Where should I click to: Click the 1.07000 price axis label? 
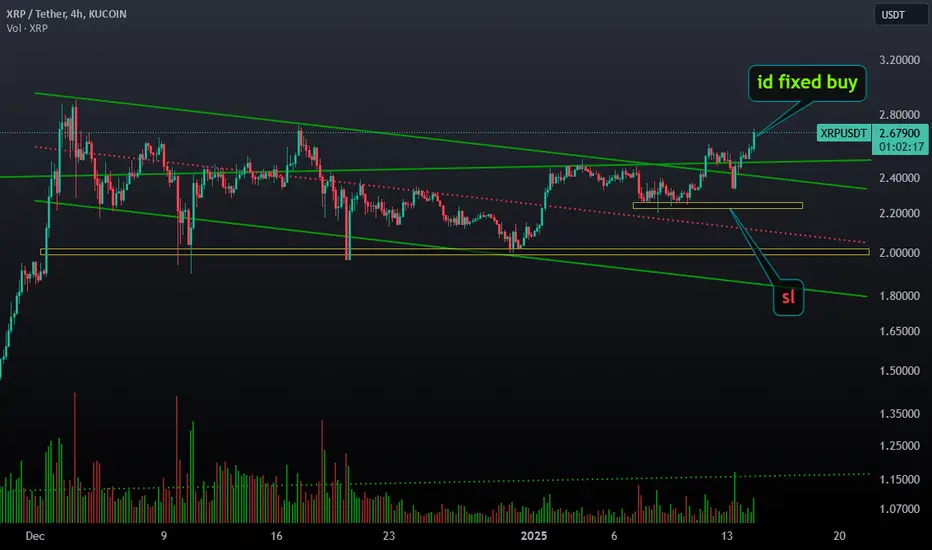coord(899,509)
